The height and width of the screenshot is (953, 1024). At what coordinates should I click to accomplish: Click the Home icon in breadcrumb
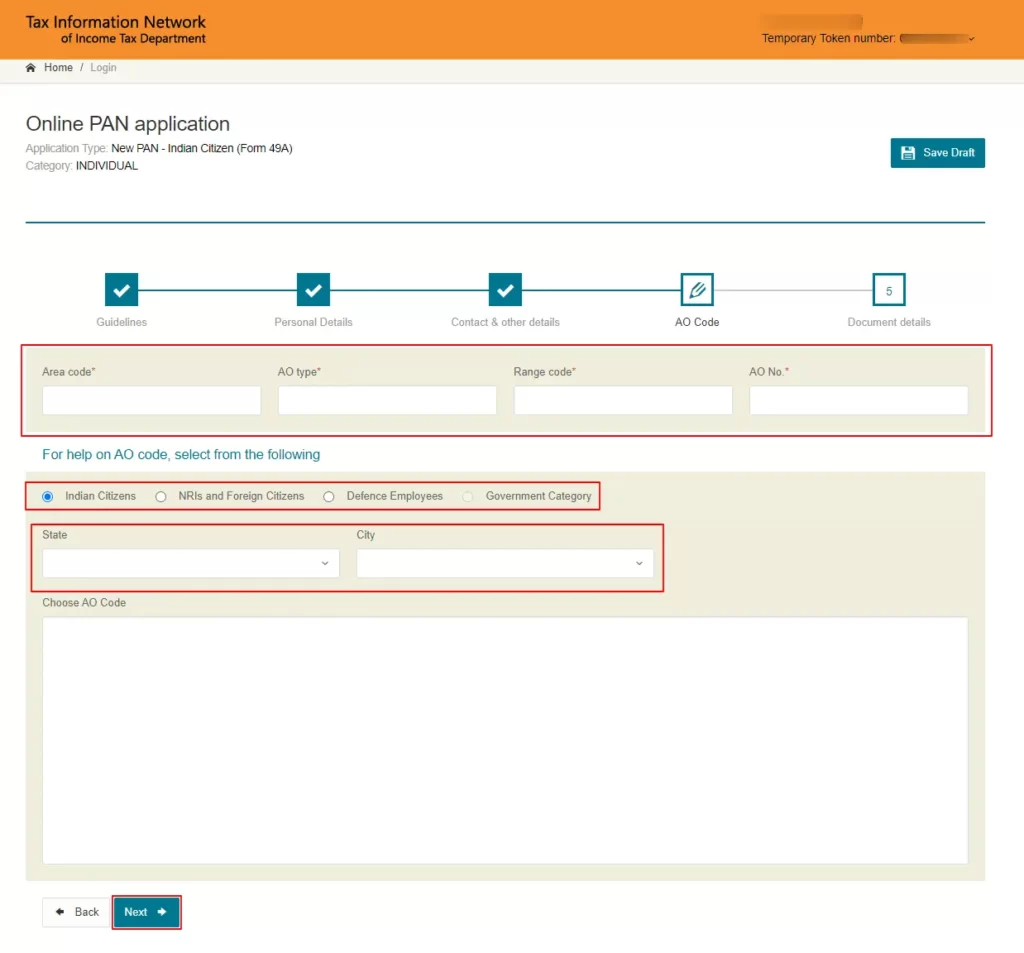click(x=31, y=68)
